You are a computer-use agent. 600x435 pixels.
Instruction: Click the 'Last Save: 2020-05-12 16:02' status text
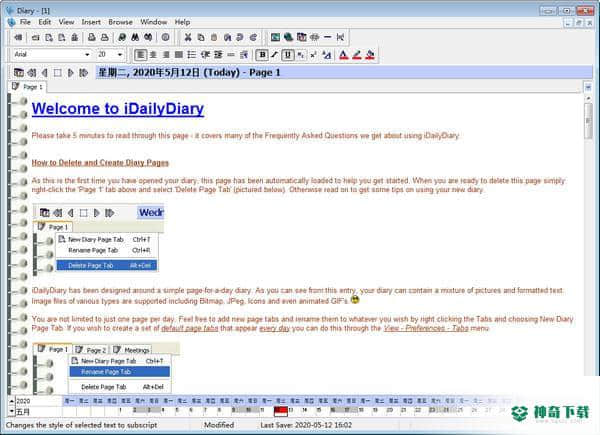point(306,425)
